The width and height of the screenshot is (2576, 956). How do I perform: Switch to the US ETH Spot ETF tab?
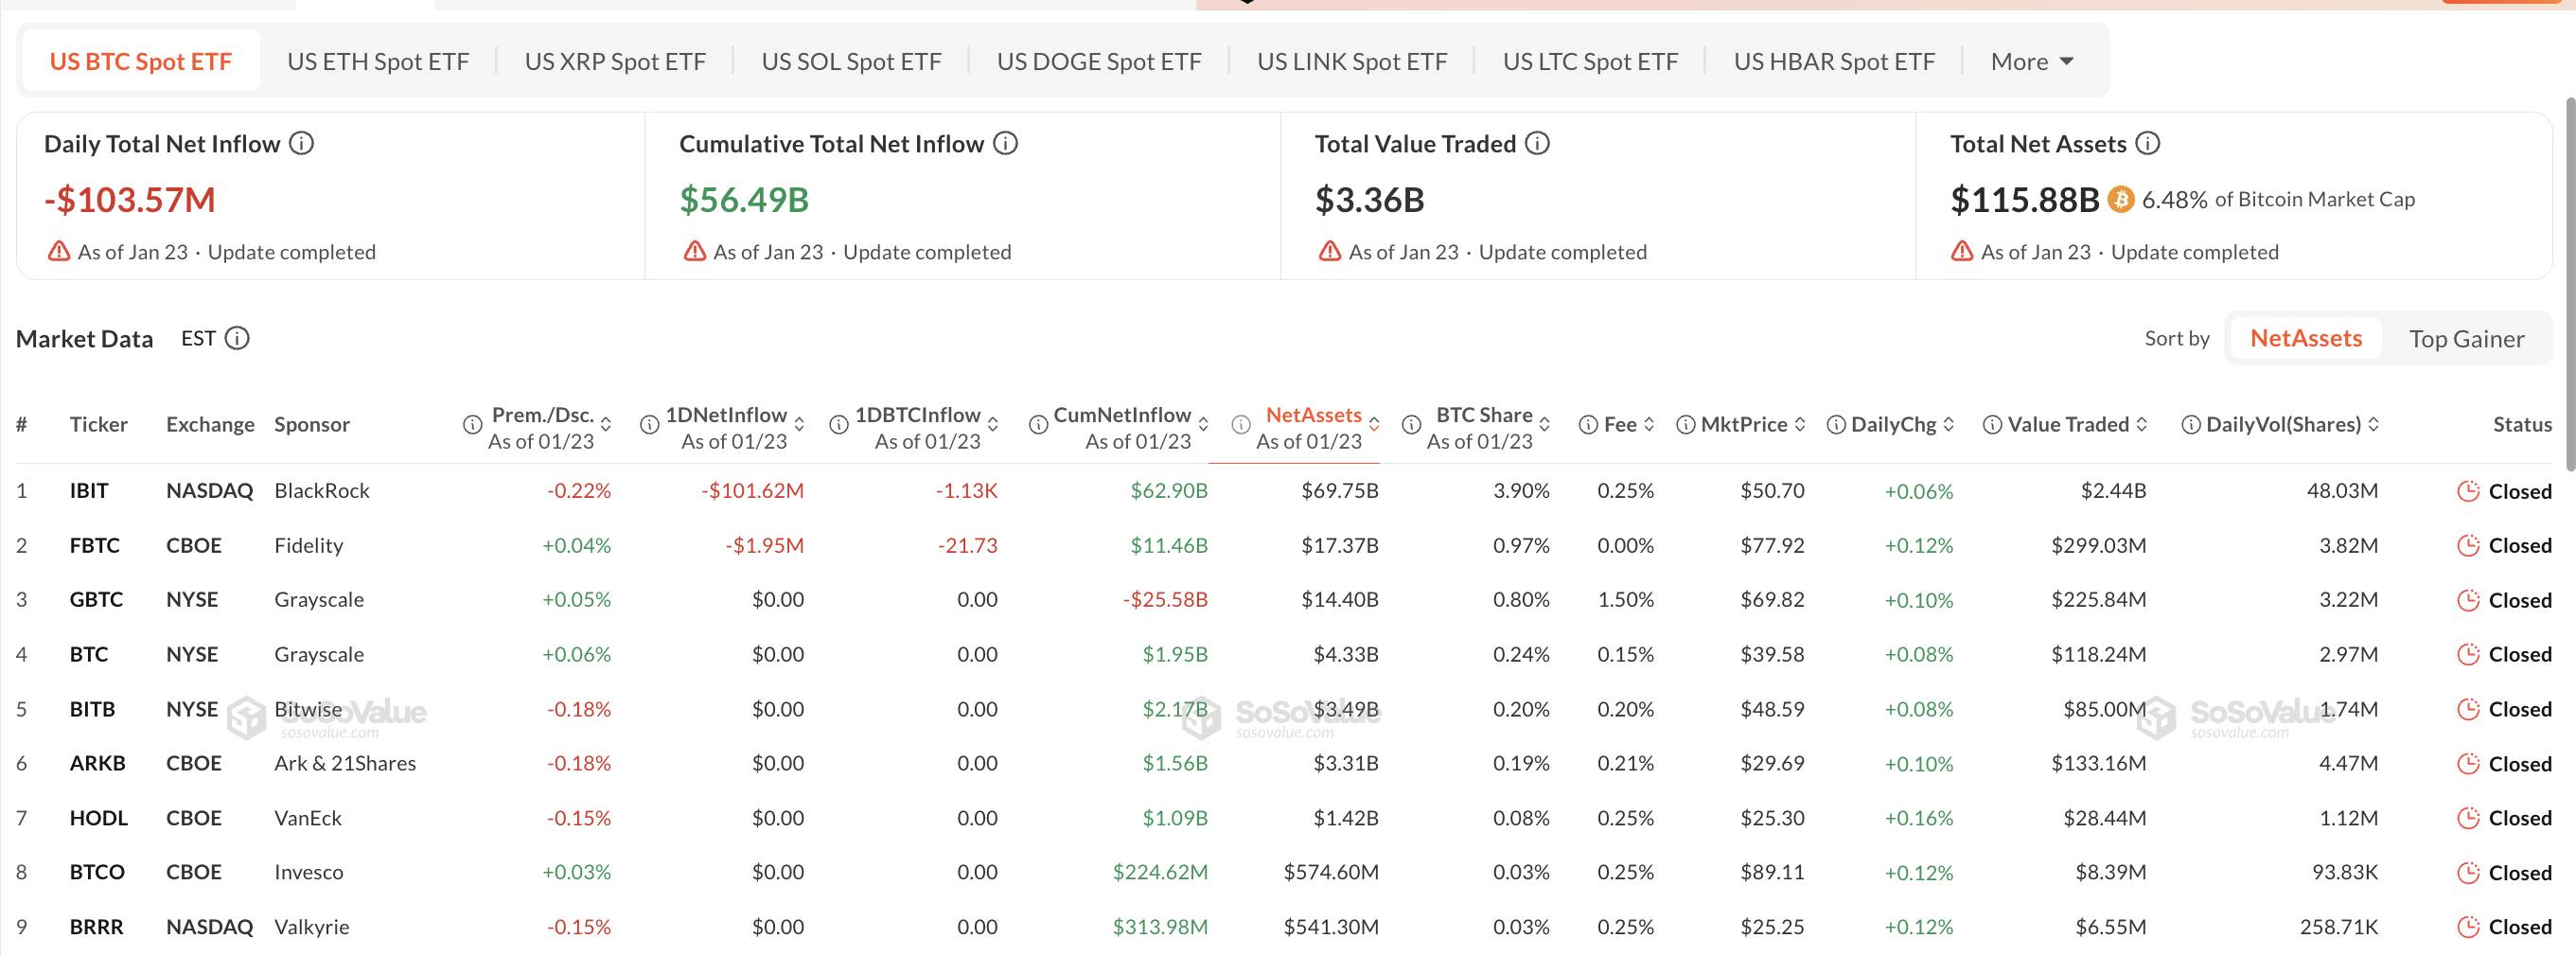(x=378, y=60)
